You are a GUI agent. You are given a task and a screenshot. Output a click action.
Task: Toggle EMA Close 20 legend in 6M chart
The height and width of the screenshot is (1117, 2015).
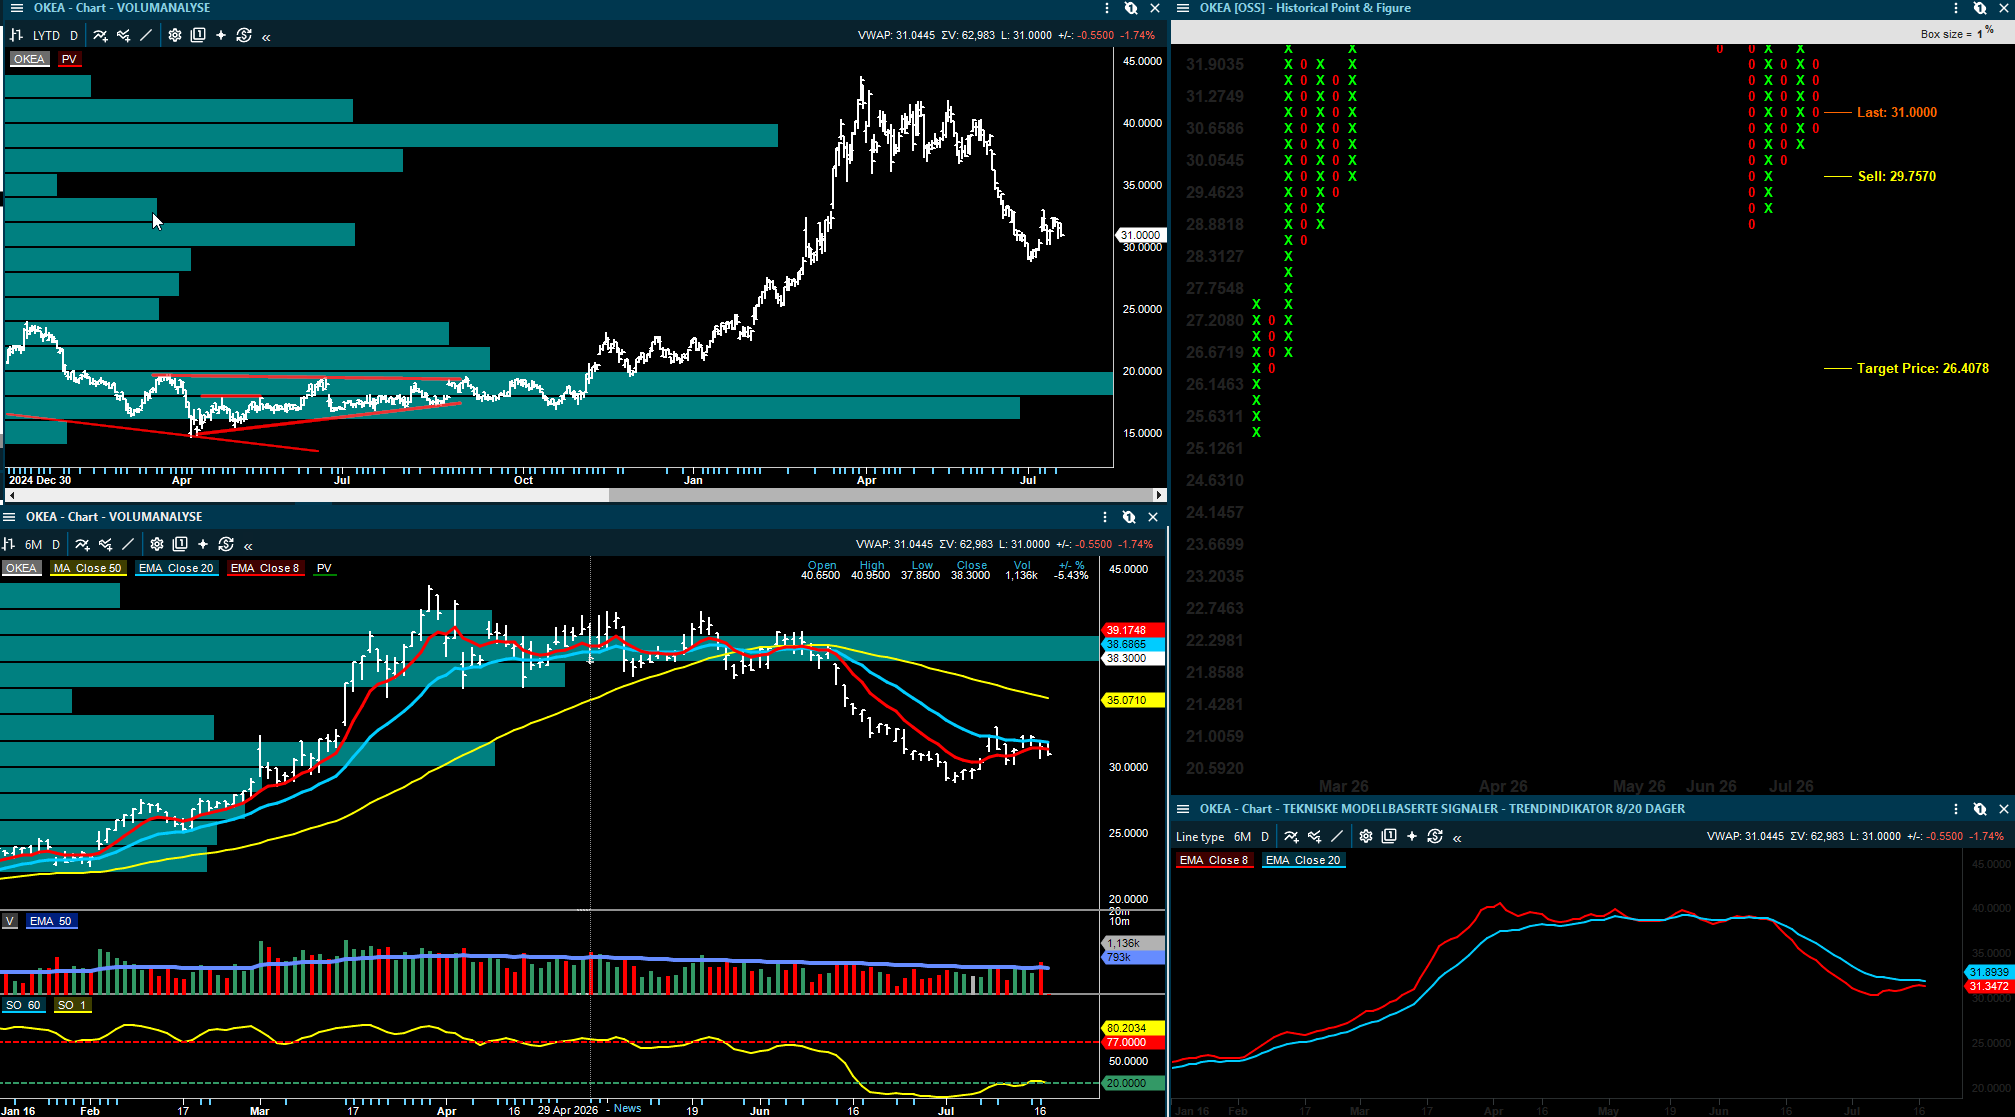pyautogui.click(x=176, y=568)
